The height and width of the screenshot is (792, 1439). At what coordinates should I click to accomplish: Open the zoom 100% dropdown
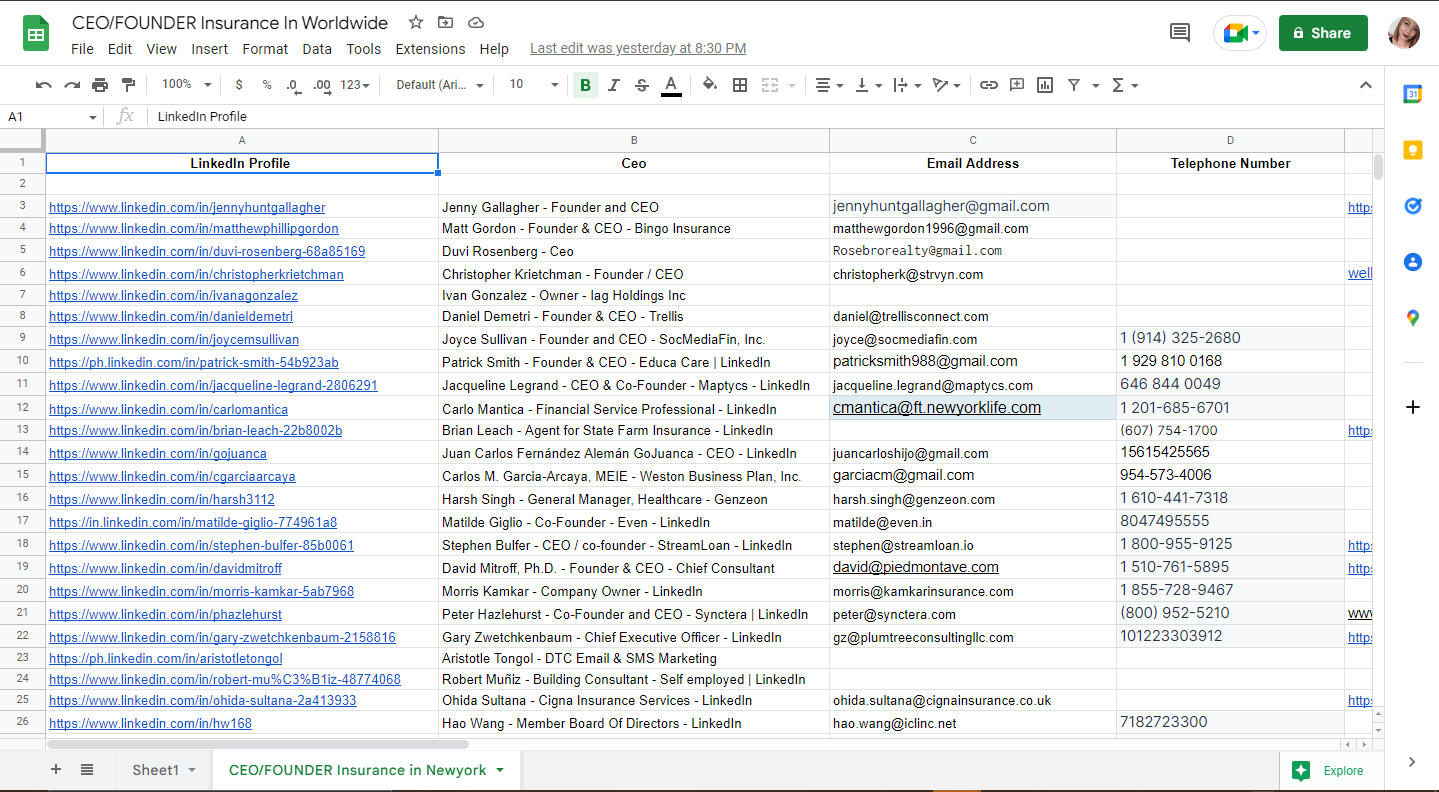click(x=187, y=85)
